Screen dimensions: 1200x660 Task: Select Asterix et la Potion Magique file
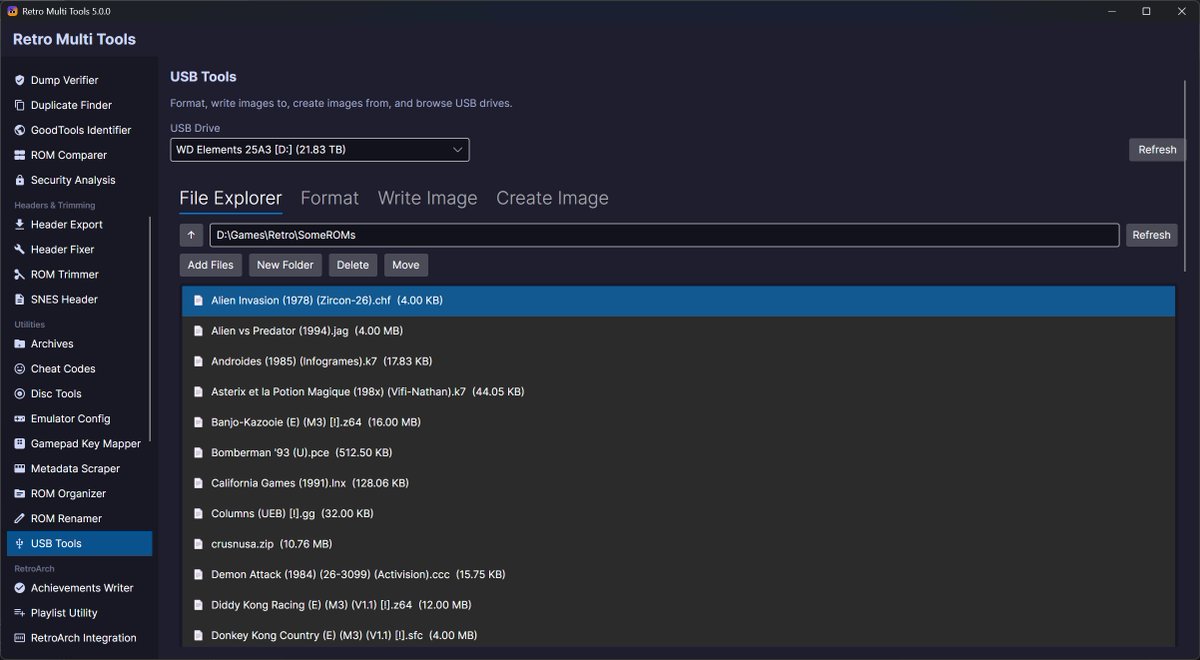[678, 392]
